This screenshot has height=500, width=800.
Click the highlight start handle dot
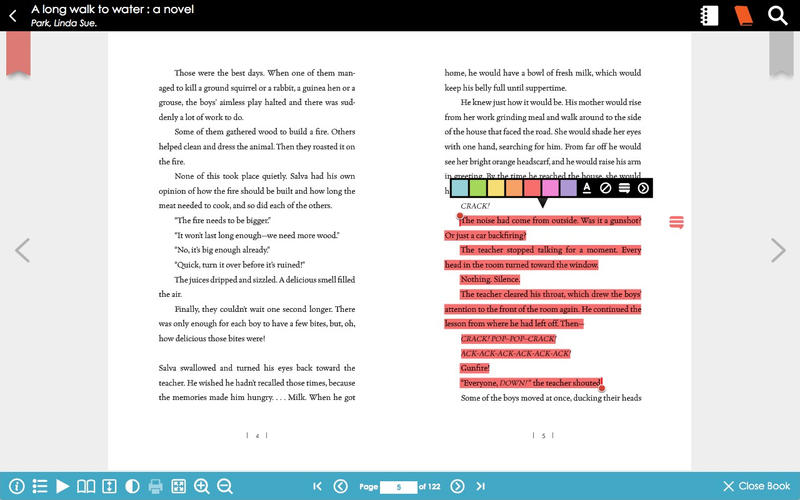click(x=460, y=216)
